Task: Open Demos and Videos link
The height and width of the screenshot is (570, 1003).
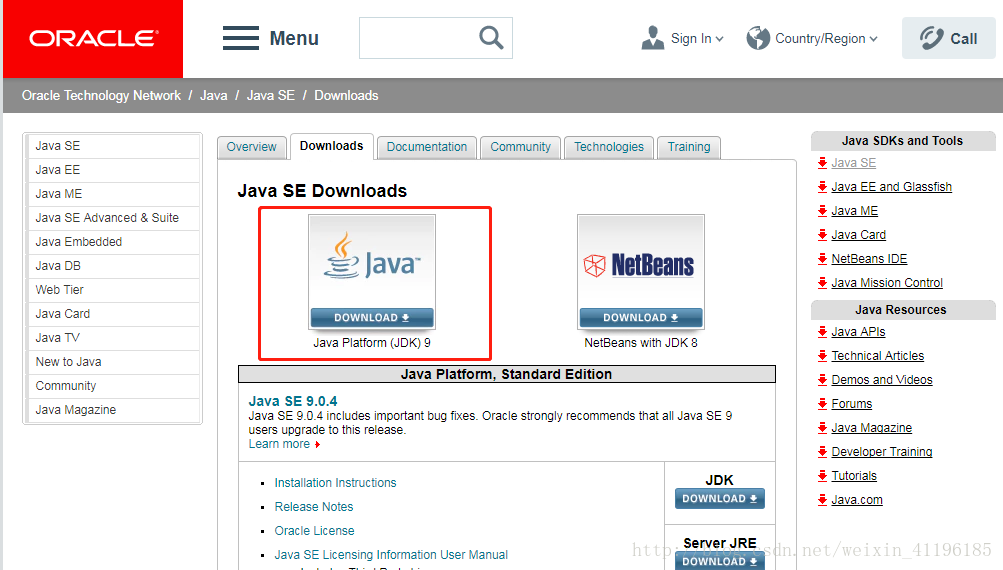Action: click(881, 380)
